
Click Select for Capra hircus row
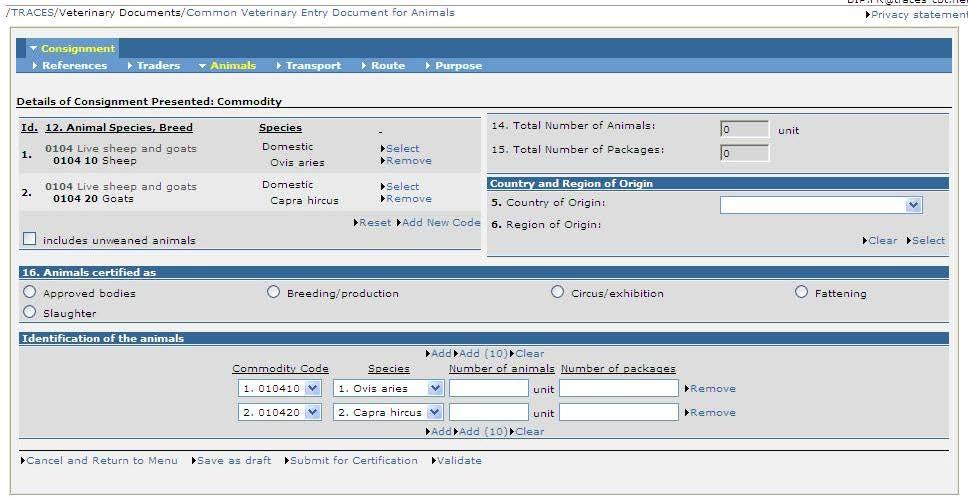403,186
